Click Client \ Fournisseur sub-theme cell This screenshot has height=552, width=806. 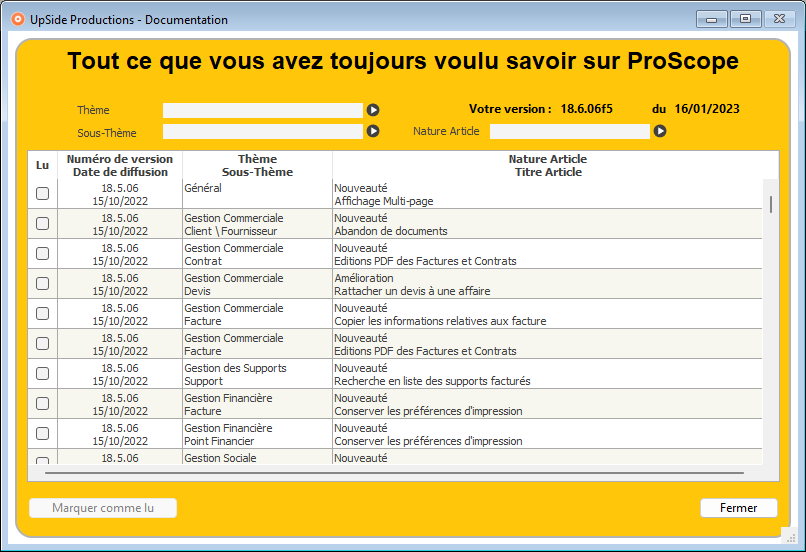(x=231, y=231)
